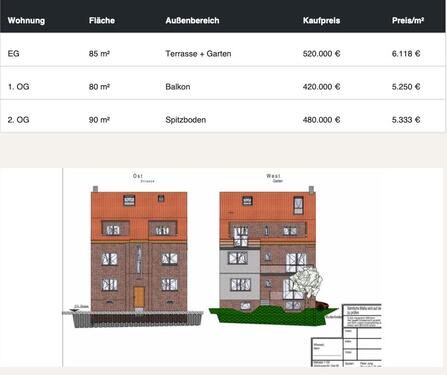Select the EG apartment cell
447x375 pixels.
click(13, 54)
